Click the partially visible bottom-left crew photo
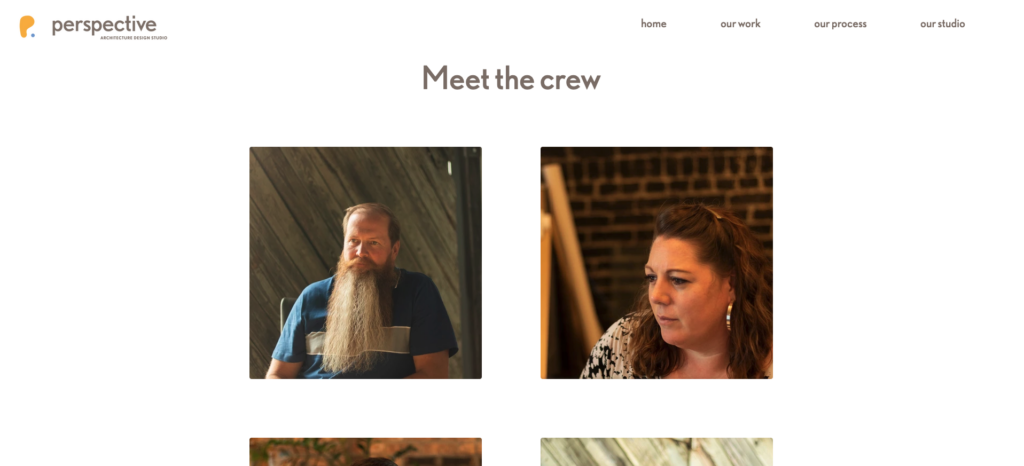This screenshot has height=466, width=1024. tap(366, 452)
